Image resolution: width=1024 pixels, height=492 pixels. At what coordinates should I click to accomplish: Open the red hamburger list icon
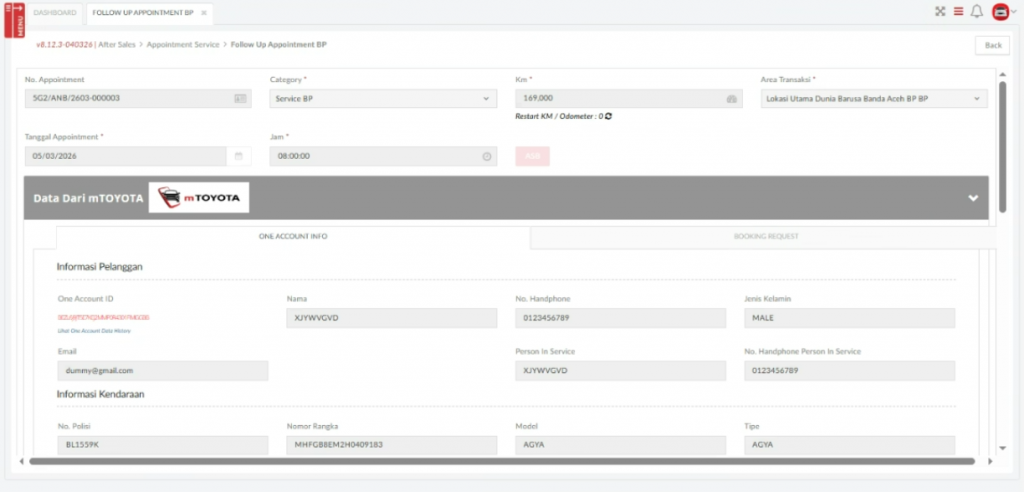pos(958,12)
